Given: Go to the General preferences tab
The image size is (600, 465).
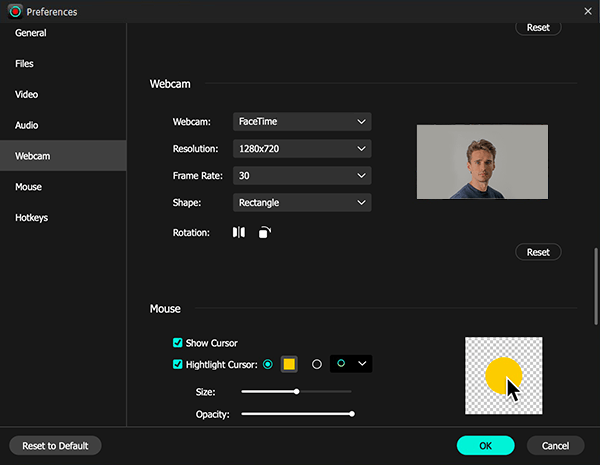Looking at the screenshot, I should pos(63,33).
